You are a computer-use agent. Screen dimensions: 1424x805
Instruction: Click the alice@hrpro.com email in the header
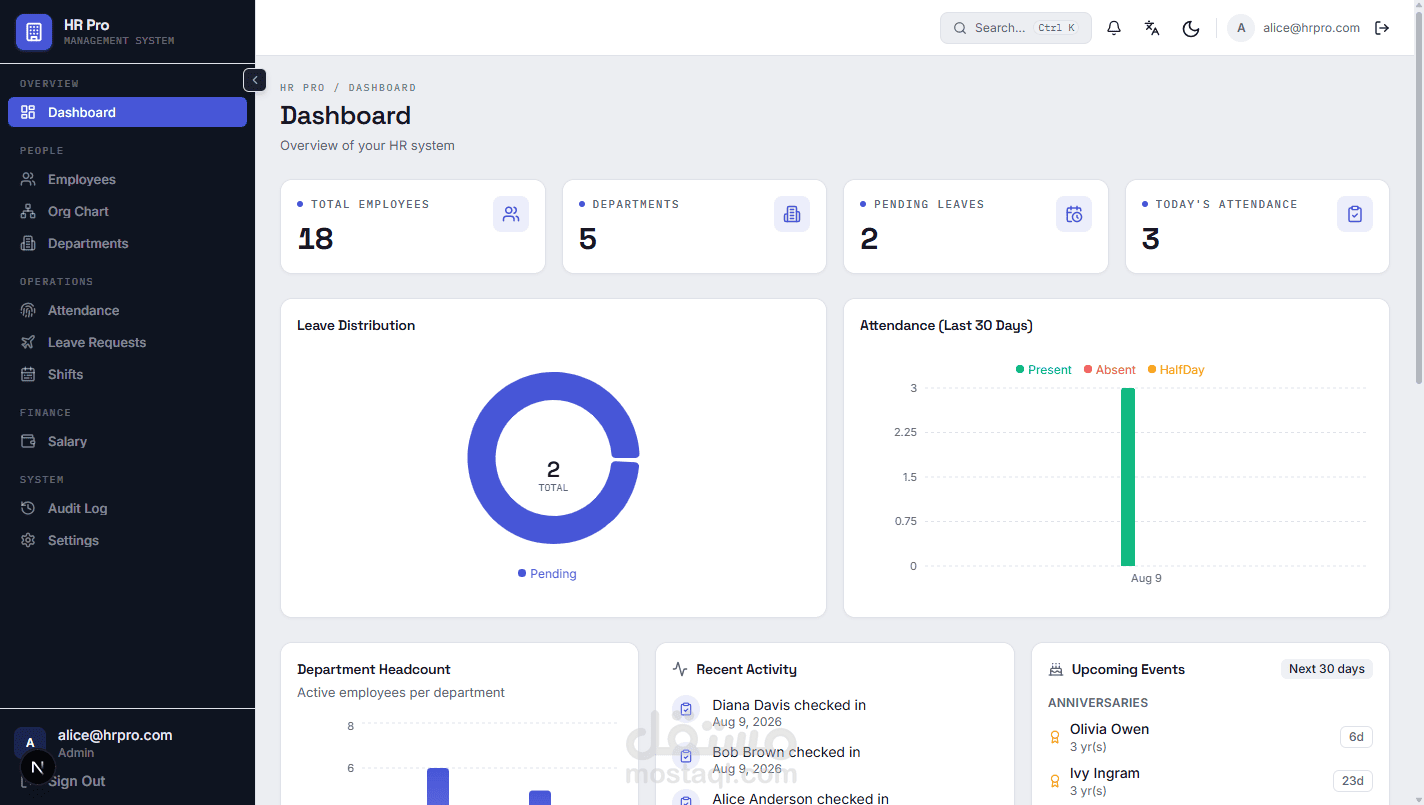(1311, 28)
